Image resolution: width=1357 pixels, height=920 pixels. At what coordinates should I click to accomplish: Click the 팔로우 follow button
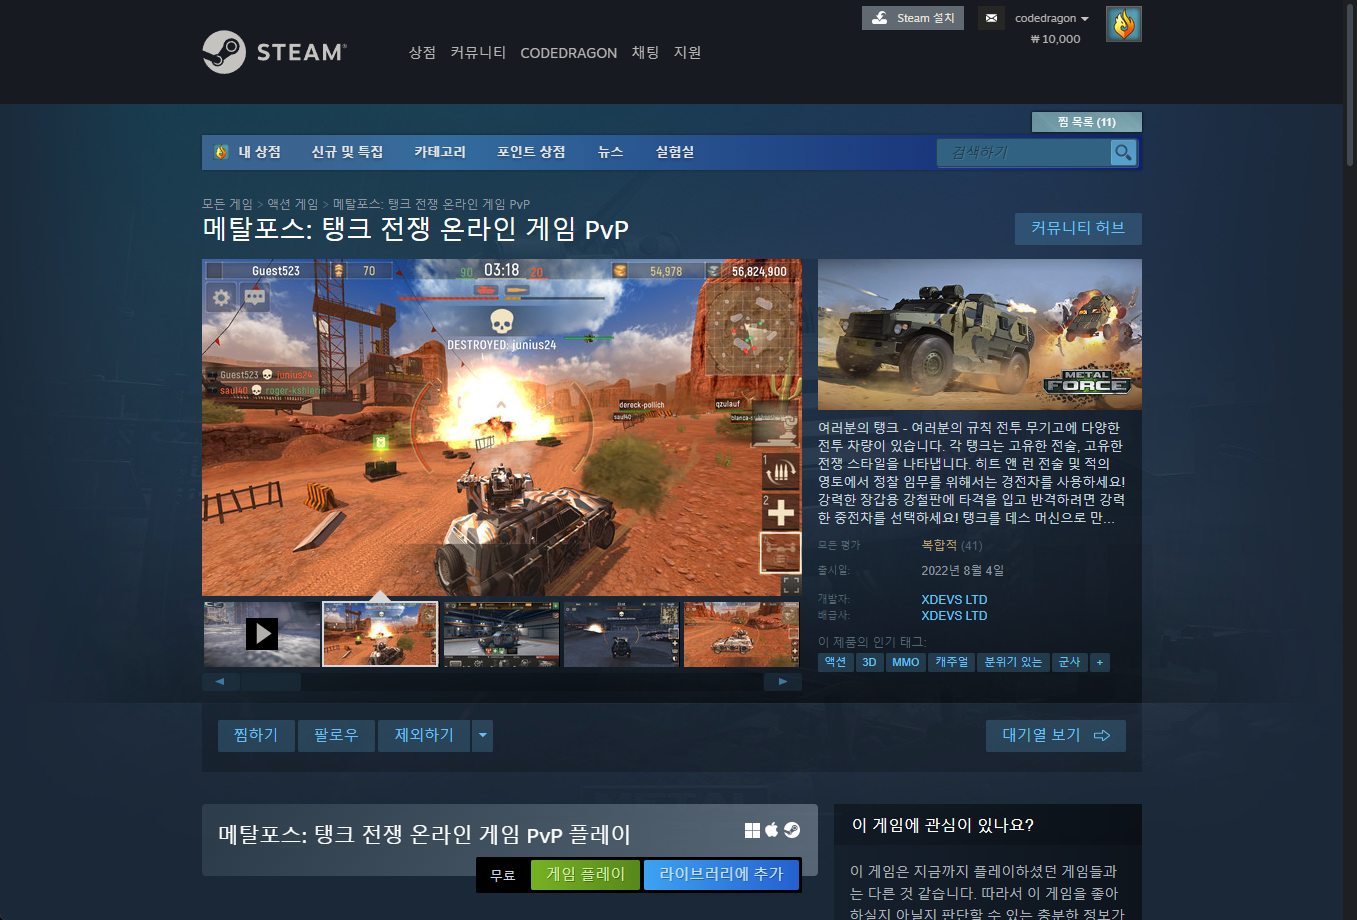(336, 736)
